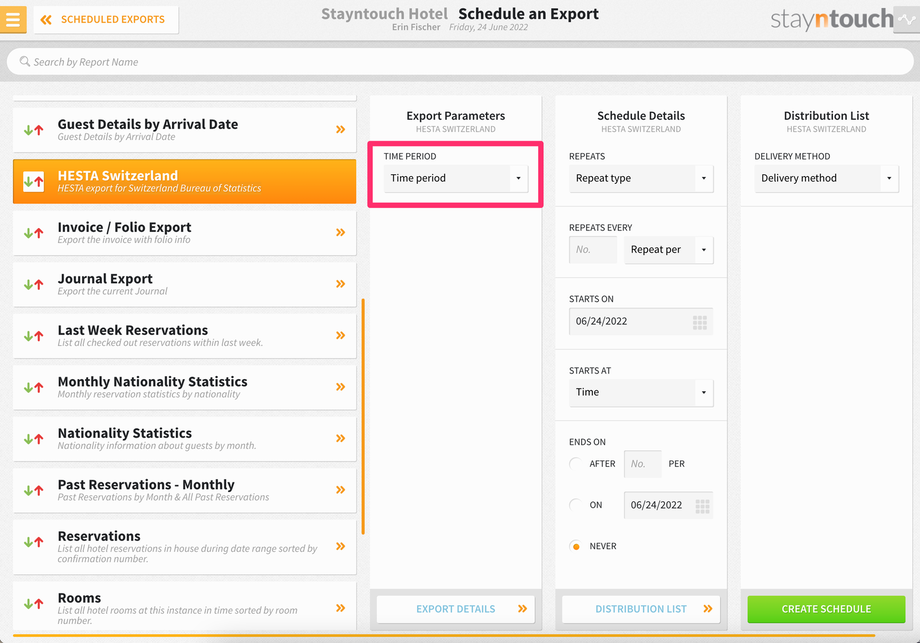
Task: Click the search magnifier icon
Action: pyautogui.click(x=25, y=62)
